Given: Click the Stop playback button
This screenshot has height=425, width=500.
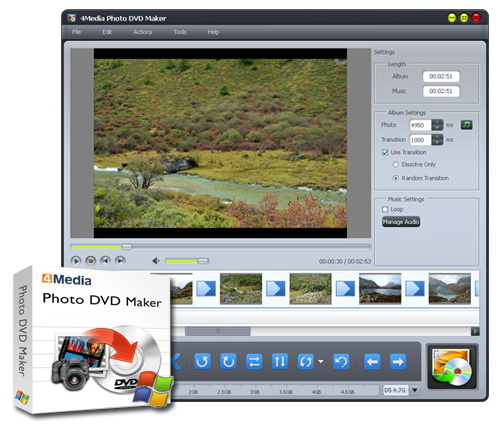Looking at the screenshot, I should click(x=91, y=261).
